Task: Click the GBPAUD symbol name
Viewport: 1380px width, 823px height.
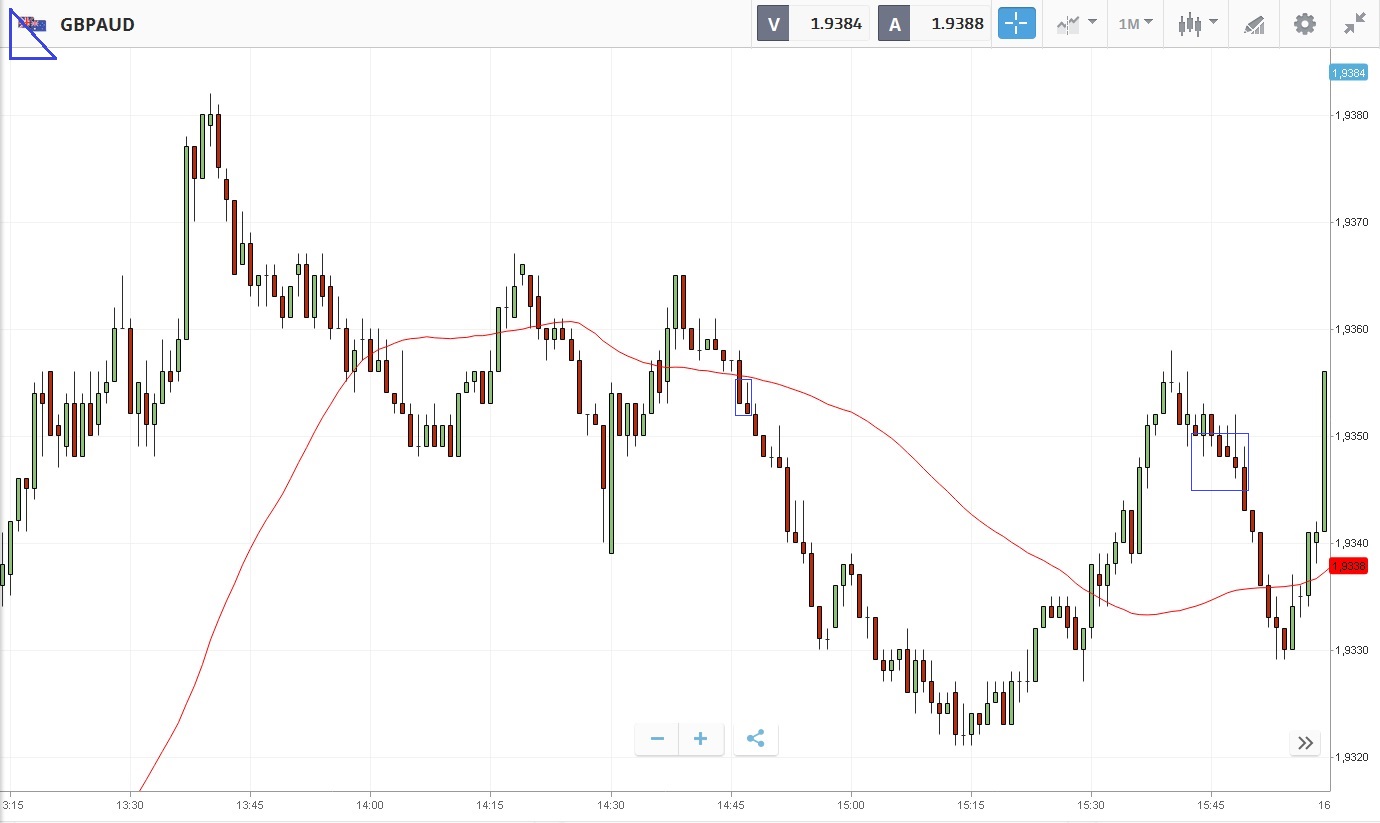Action: pyautogui.click(x=97, y=24)
